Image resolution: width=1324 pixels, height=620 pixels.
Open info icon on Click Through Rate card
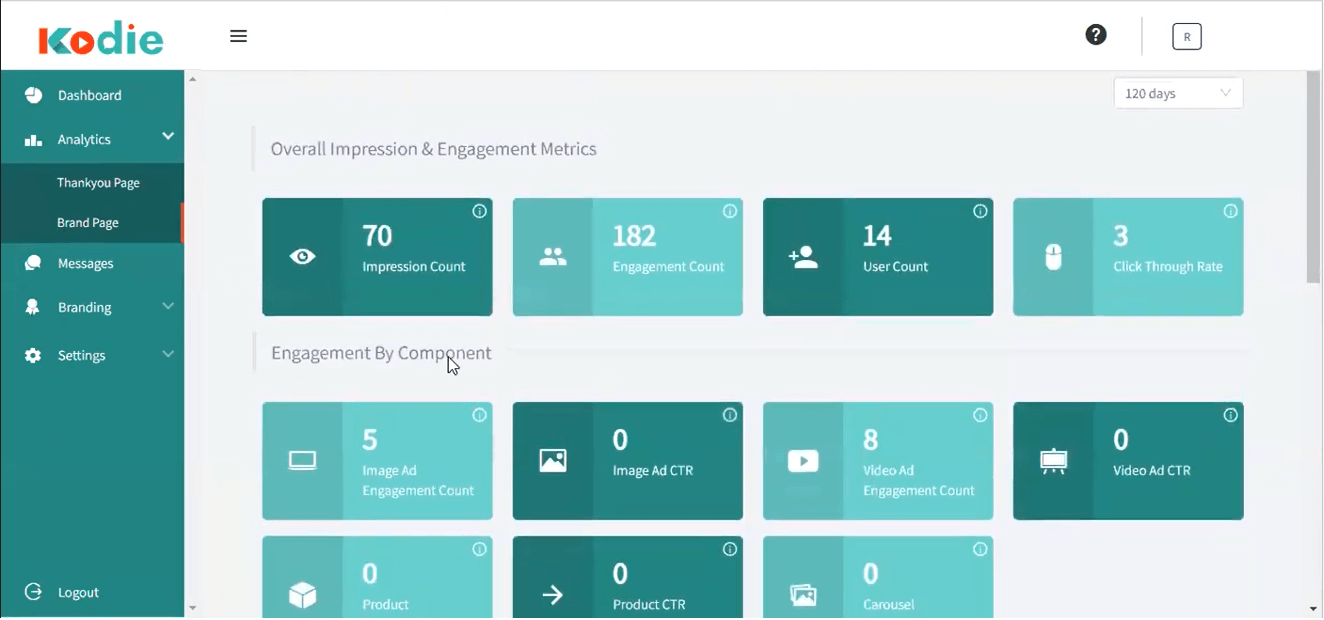1230,211
